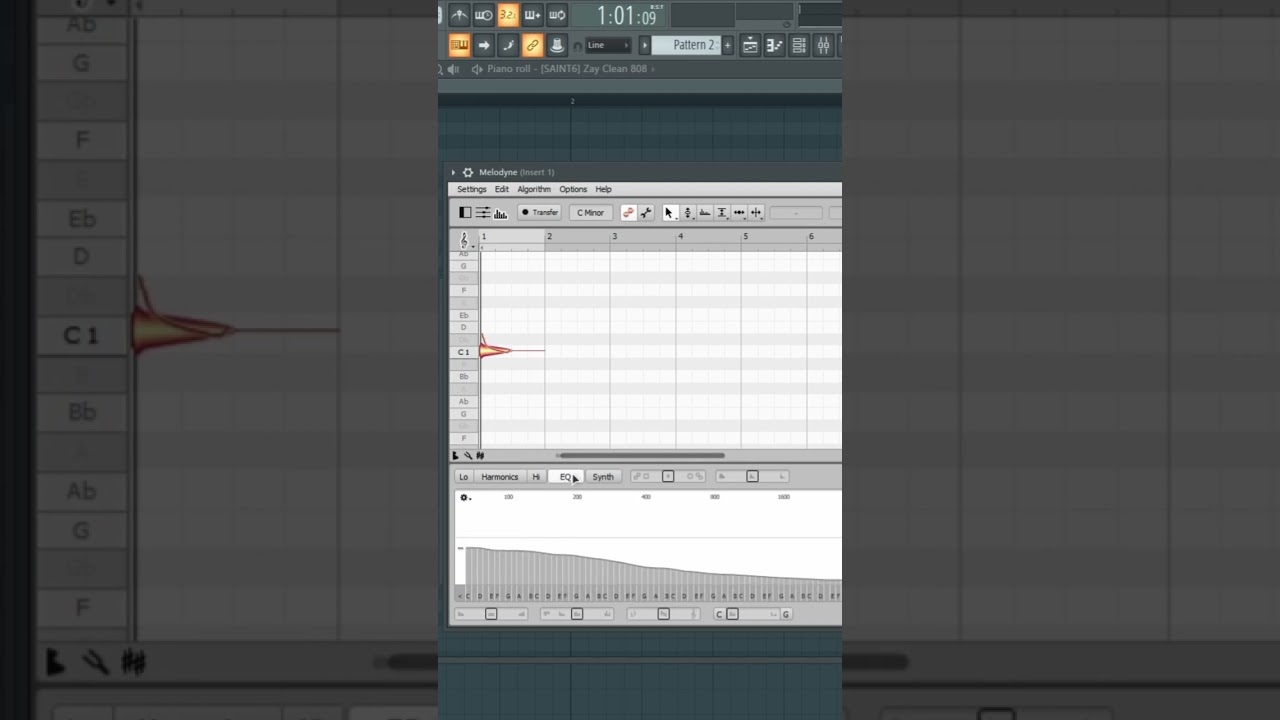
Task: Click the Hi button in sound editor
Action: (536, 477)
